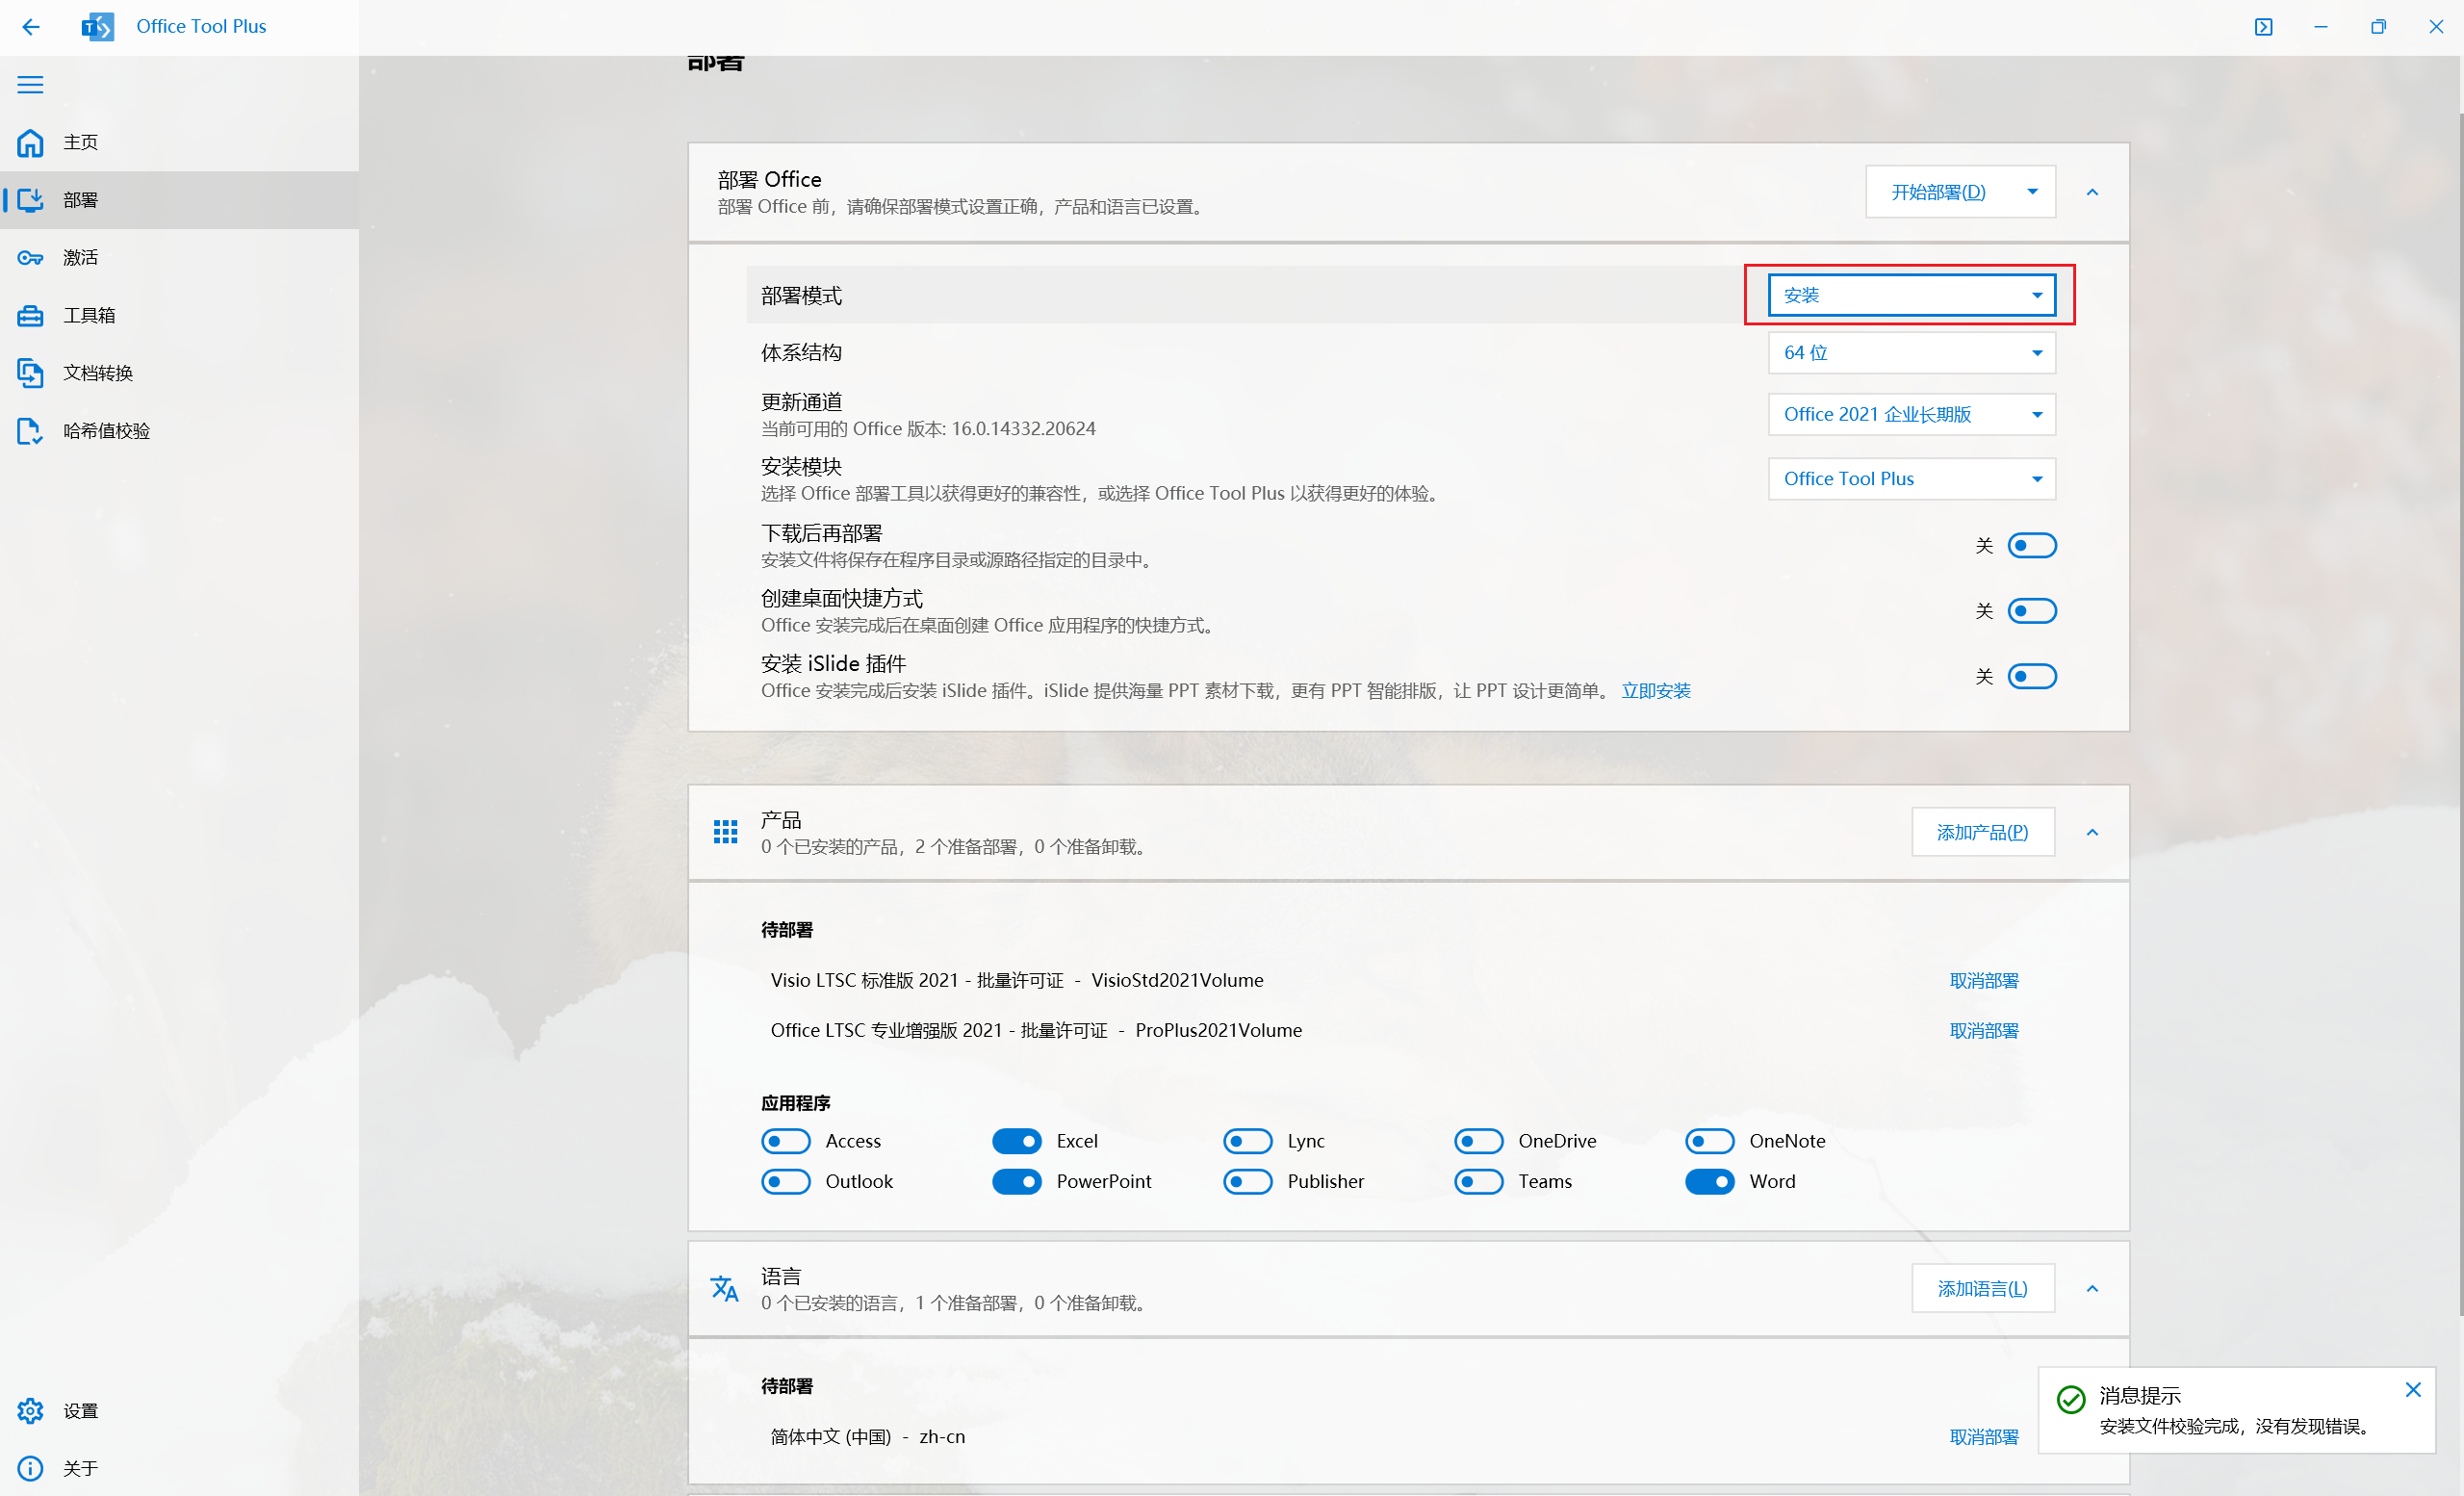Screen dimensions: 2464x1496
Task: Click the key icon beside 激活
Action: coord(30,258)
